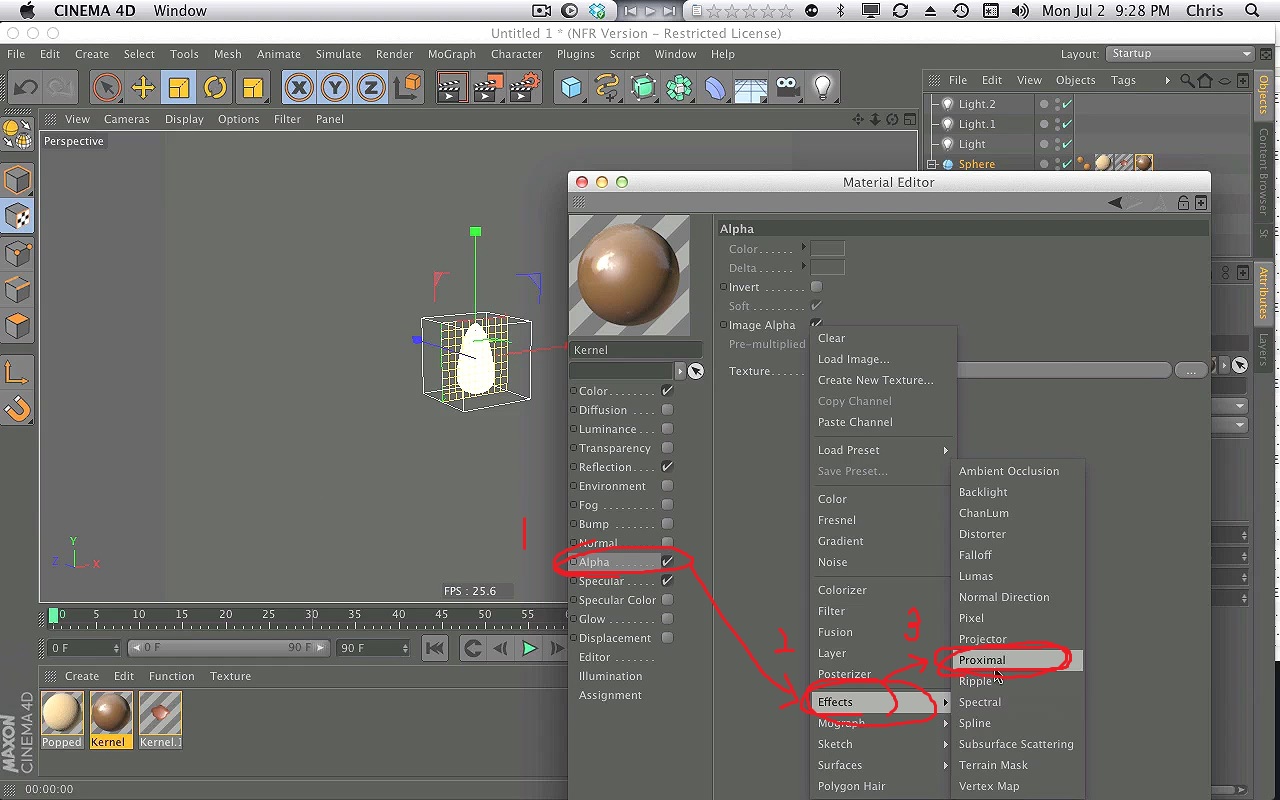This screenshot has width=1280, height=800.
Task: Enable snapping magnet icon
Action: tap(18, 409)
